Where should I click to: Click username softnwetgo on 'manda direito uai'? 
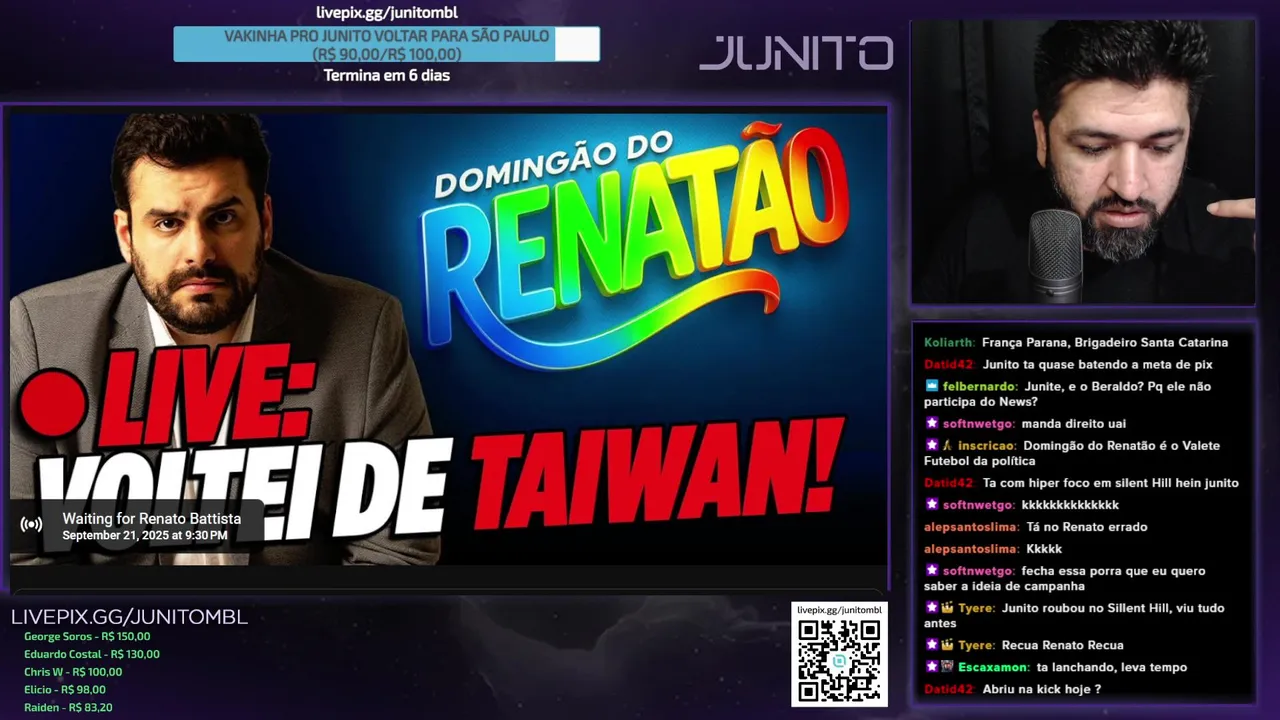pyautogui.click(x=978, y=423)
